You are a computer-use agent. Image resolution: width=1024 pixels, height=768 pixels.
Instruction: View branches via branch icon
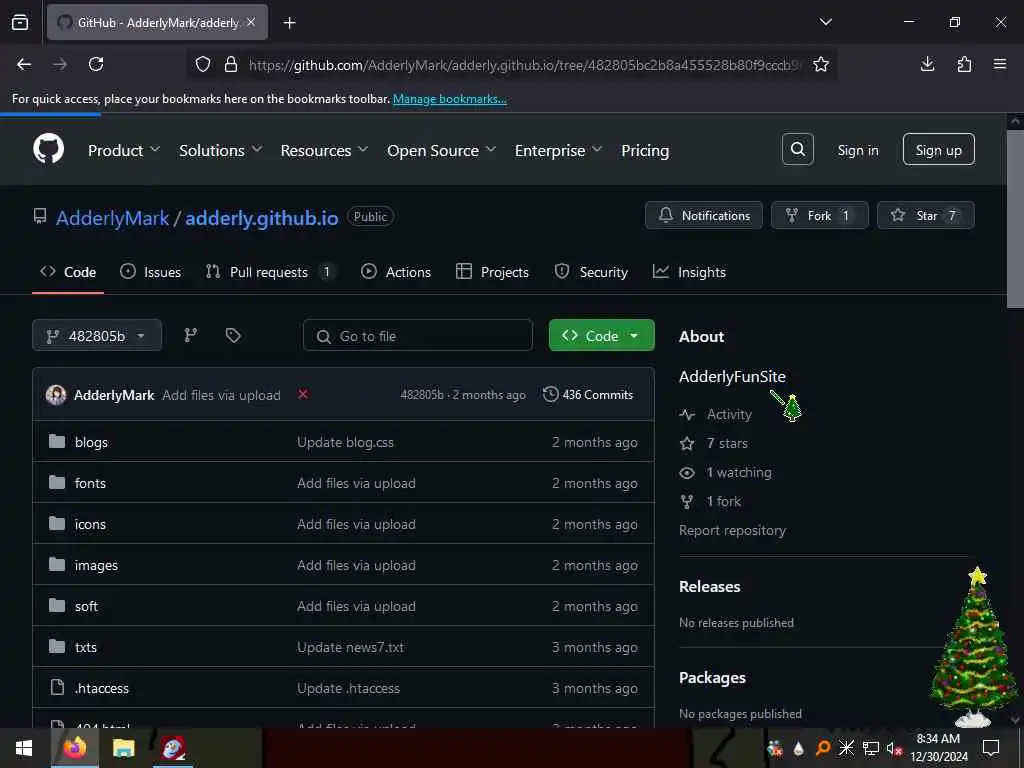[191, 335]
